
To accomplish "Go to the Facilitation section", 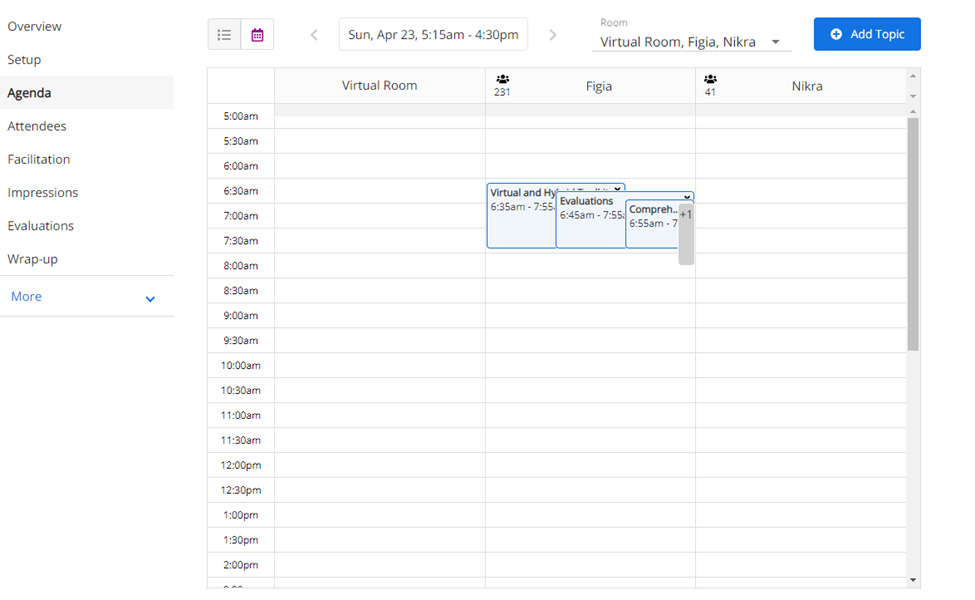I will 39,159.
